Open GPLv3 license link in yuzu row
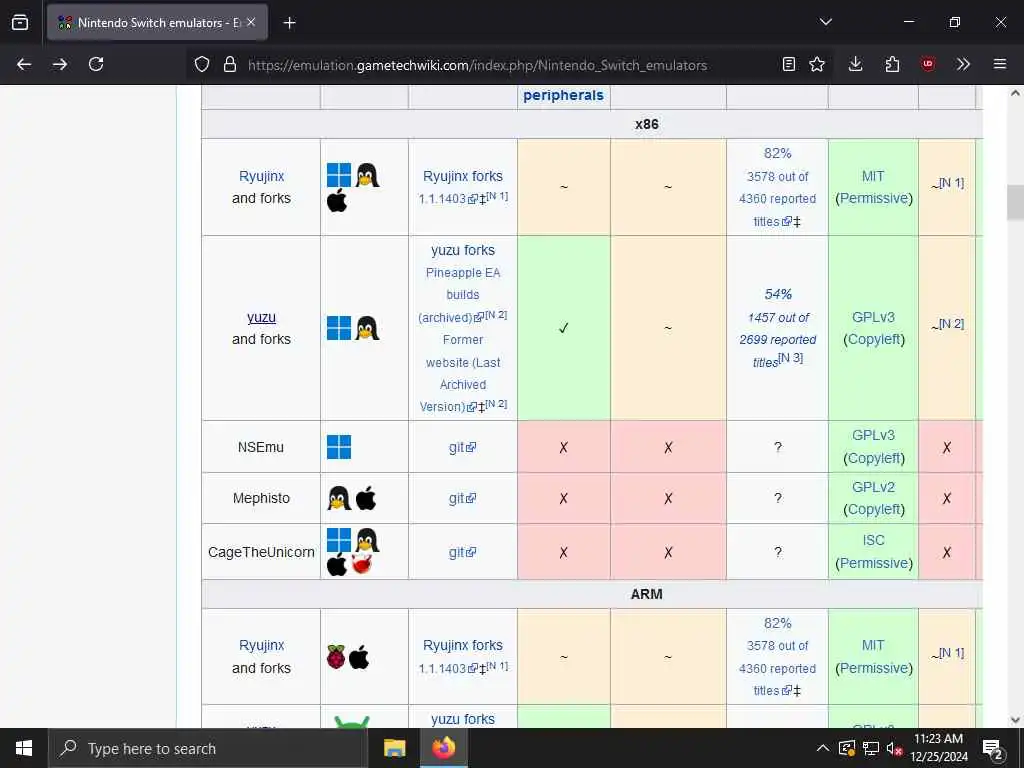Viewport: 1024px width, 768px height. (873, 317)
